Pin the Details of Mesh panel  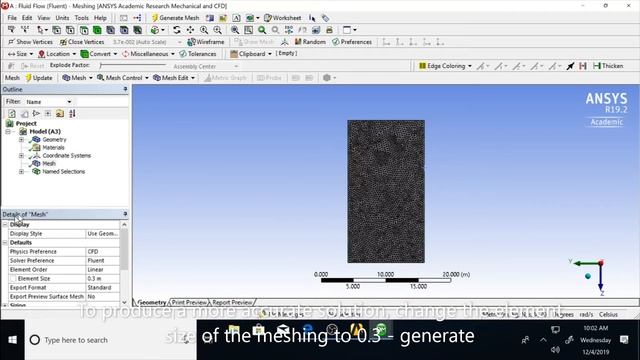pyautogui.click(x=125, y=214)
